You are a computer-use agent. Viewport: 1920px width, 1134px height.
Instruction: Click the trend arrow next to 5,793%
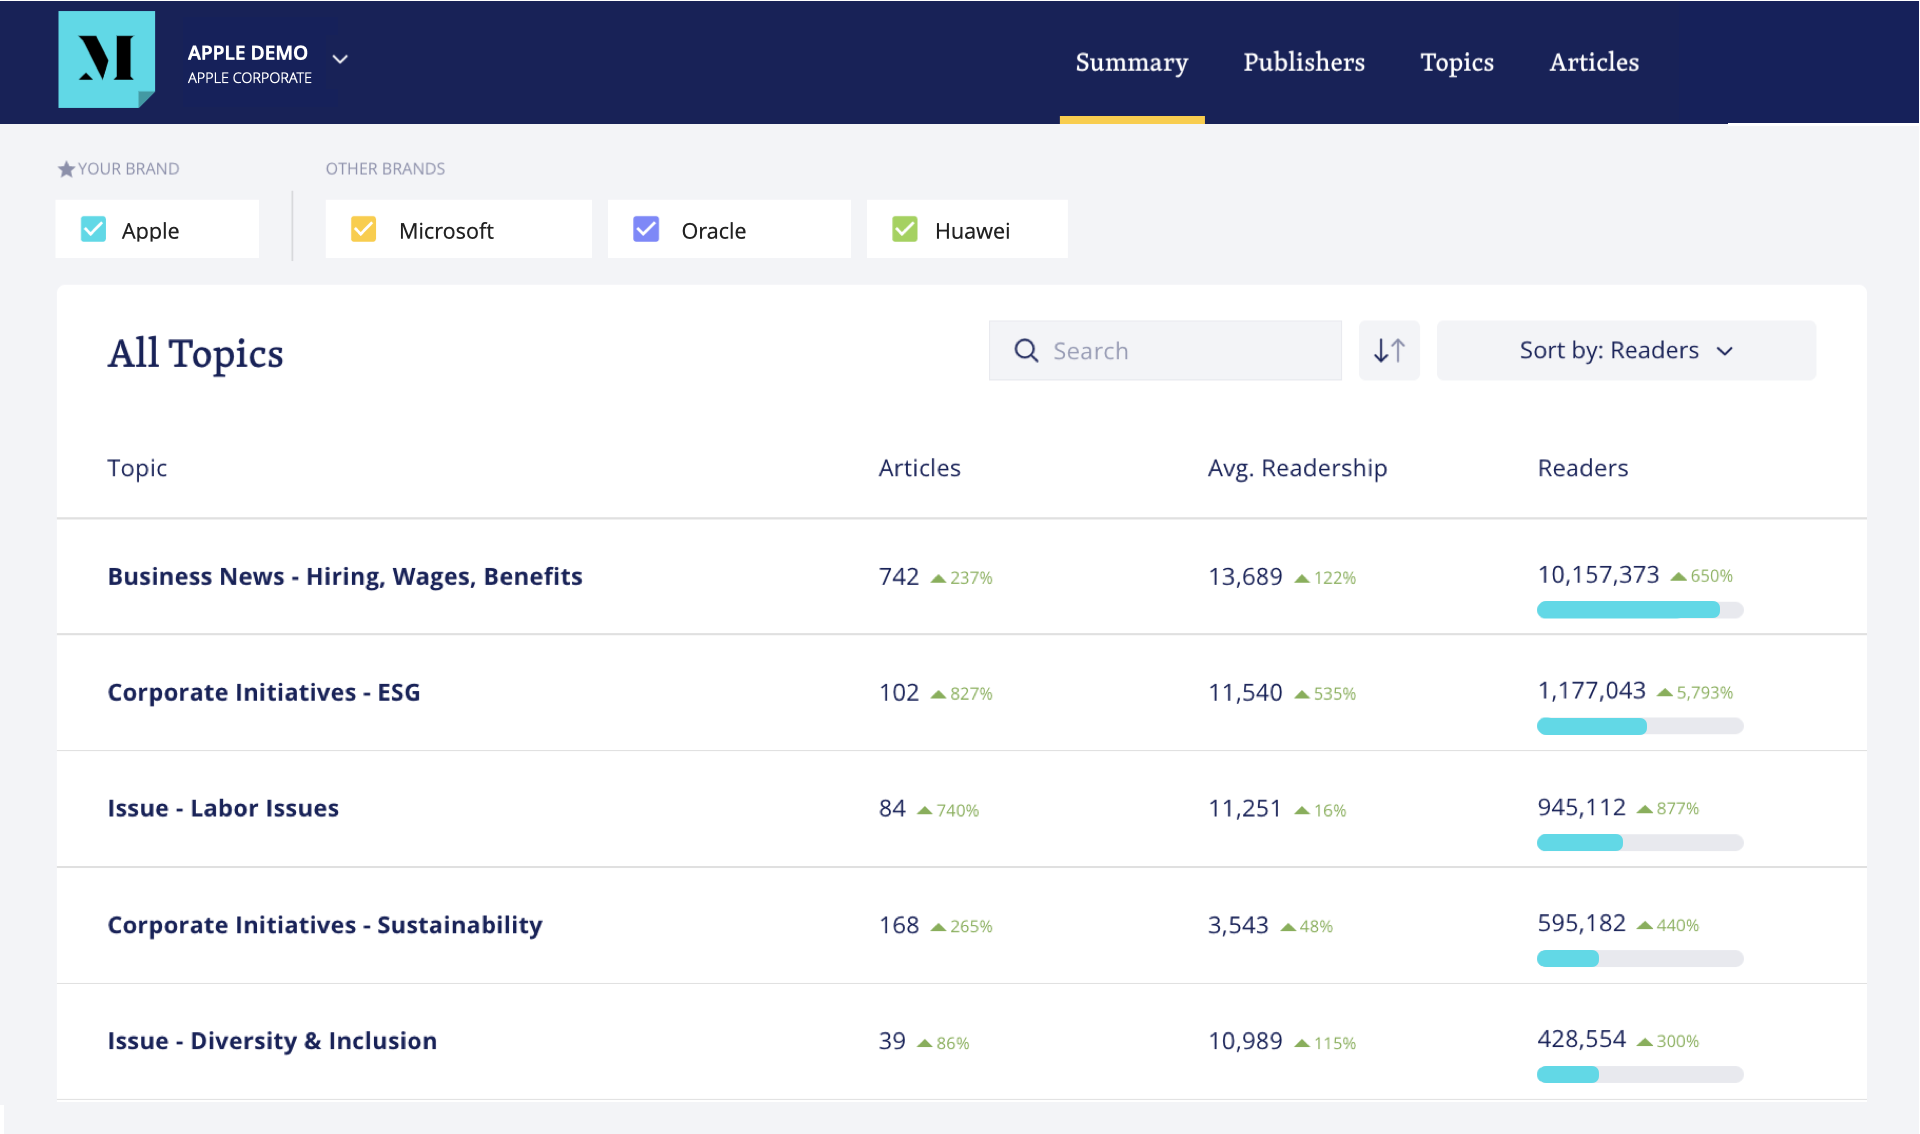[1664, 693]
